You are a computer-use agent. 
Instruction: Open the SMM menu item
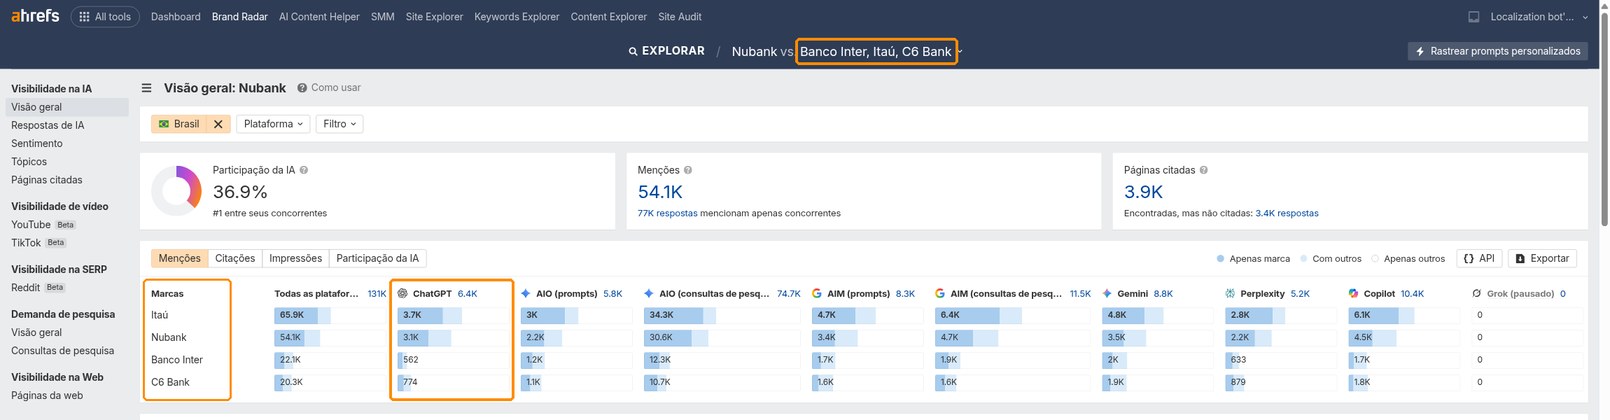coord(382,17)
